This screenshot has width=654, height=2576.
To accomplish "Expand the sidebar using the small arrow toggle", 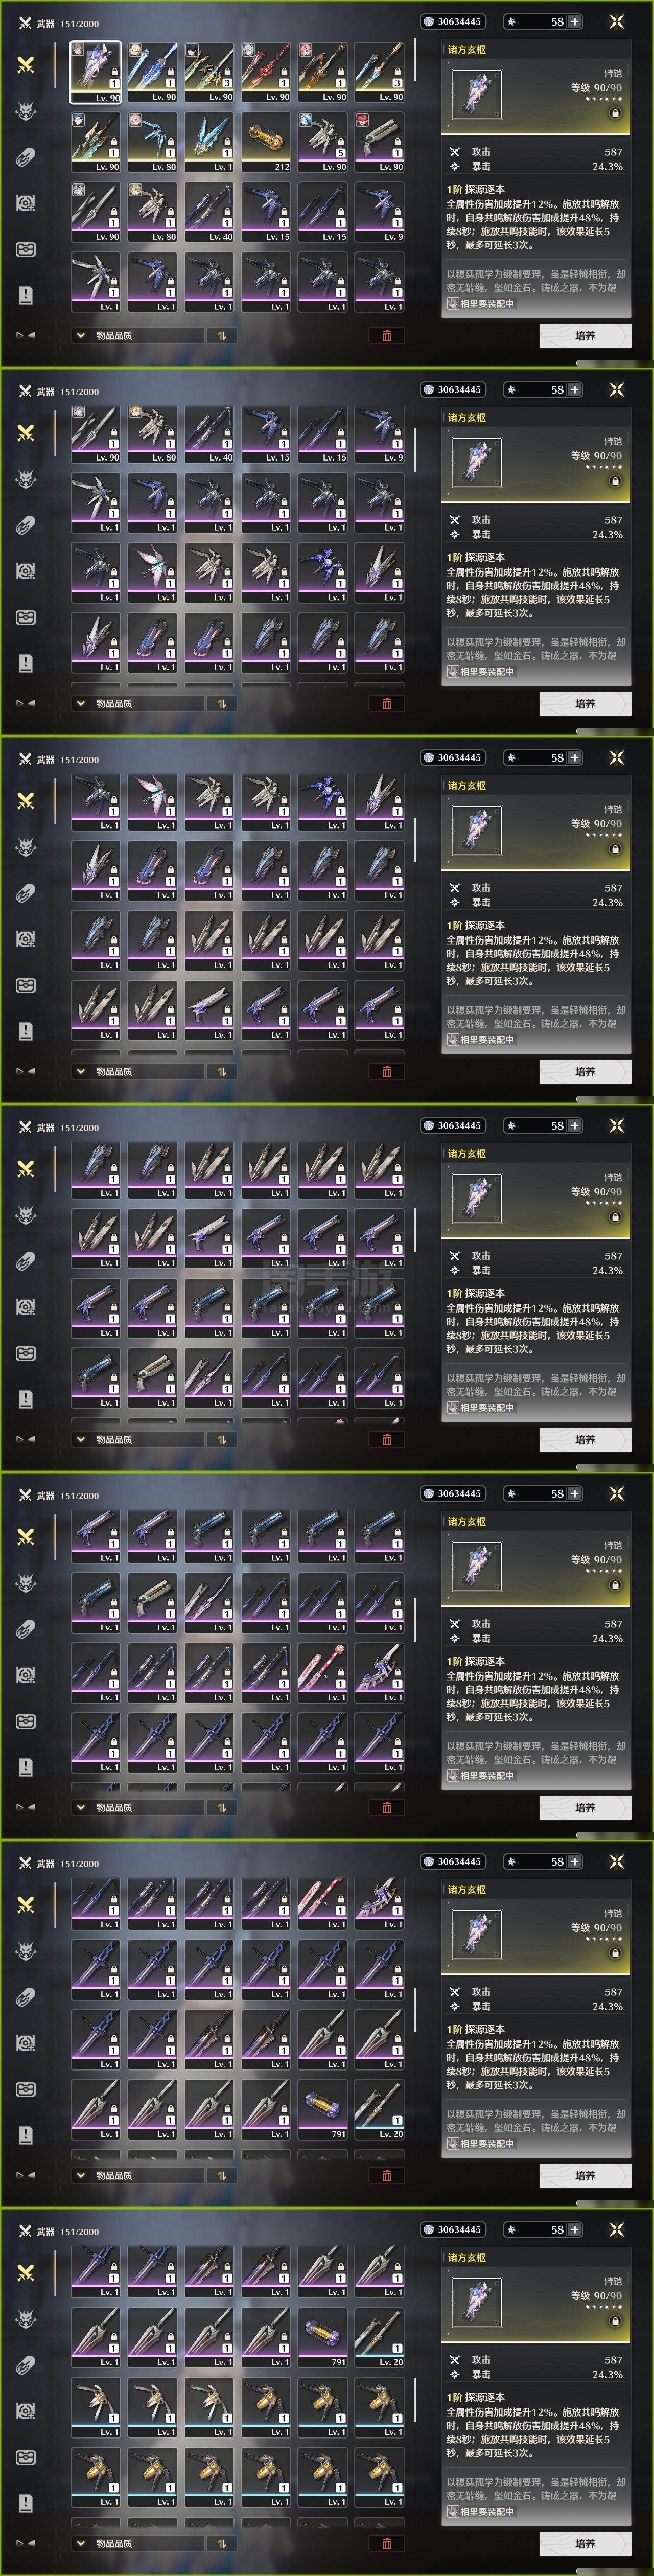I will (x=25, y=335).
